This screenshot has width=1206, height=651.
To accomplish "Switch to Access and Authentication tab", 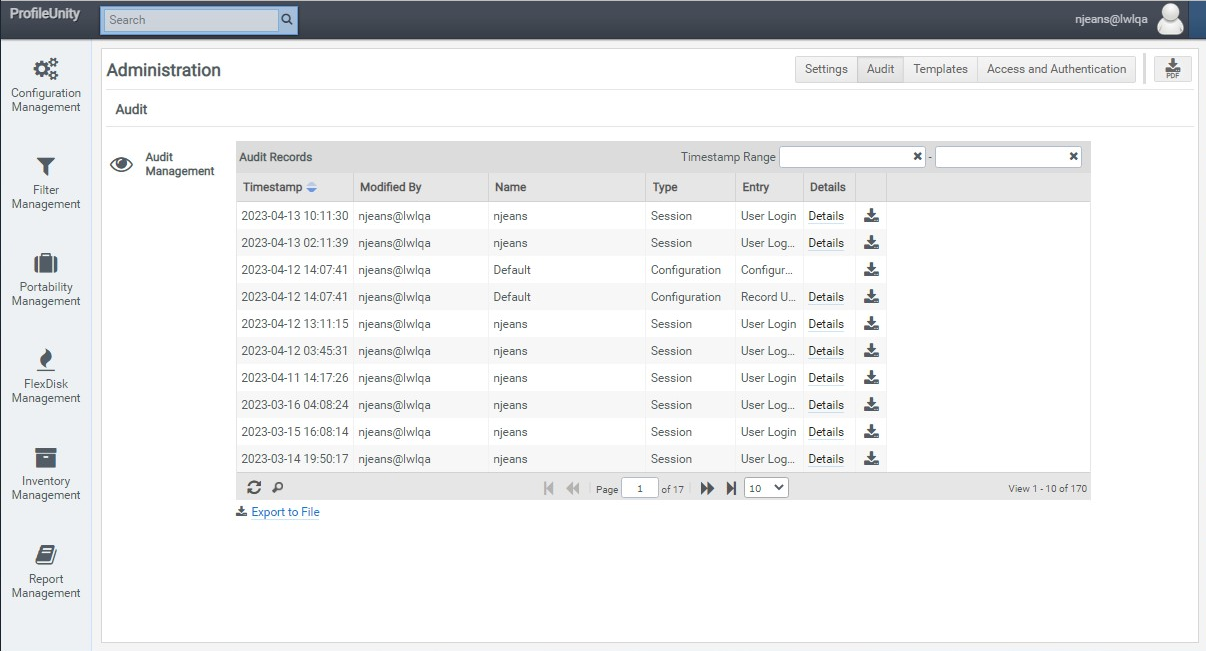I will click(1056, 69).
